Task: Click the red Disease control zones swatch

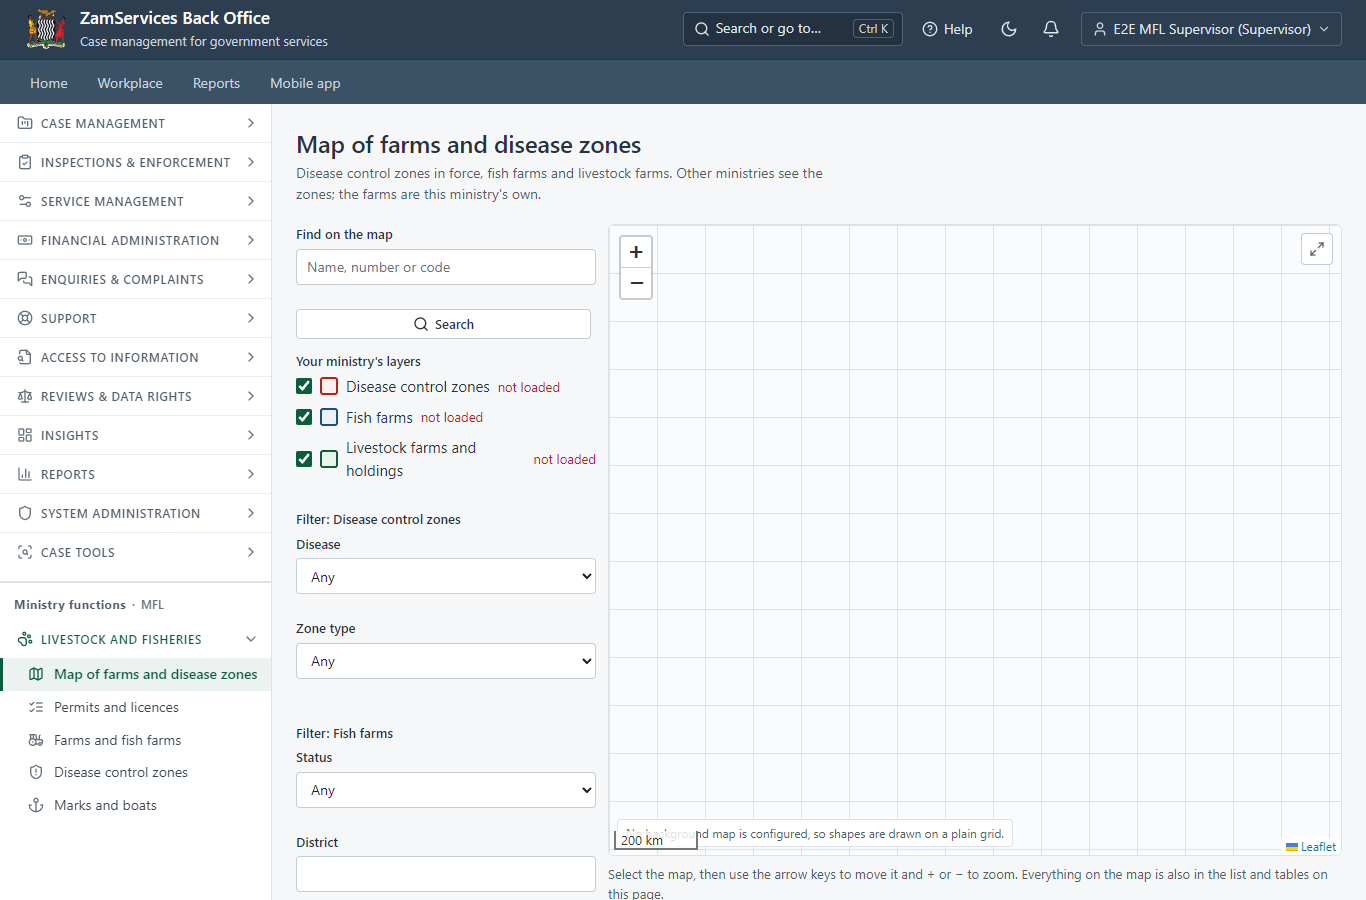Action: pos(329,386)
